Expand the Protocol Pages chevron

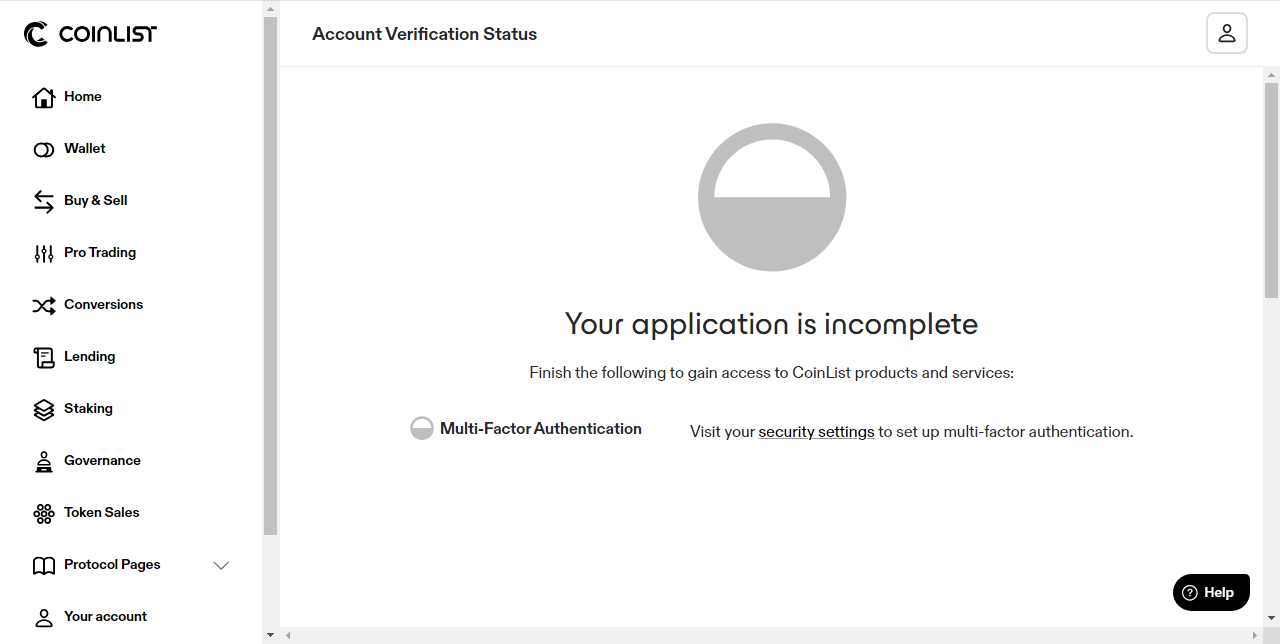tap(222, 565)
